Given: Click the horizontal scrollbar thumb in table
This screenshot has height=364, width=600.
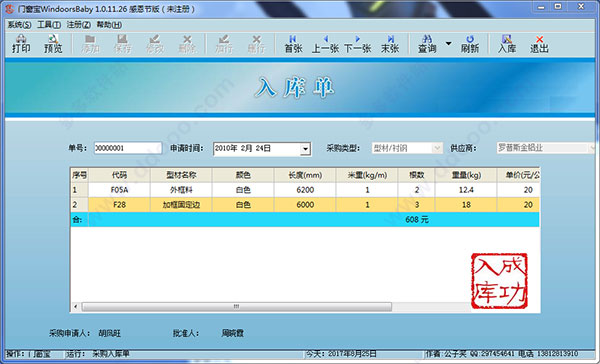Looking at the screenshot, I should (236, 307).
